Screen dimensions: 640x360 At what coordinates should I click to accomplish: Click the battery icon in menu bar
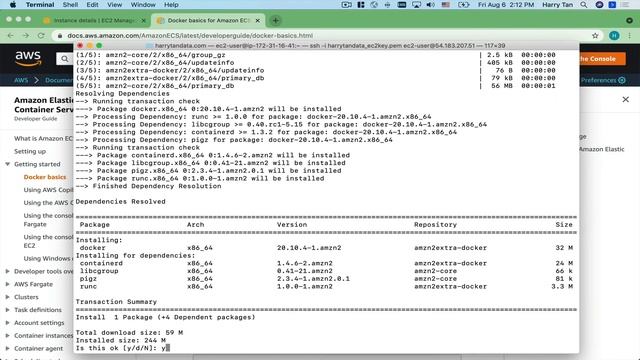(x=464, y=5)
